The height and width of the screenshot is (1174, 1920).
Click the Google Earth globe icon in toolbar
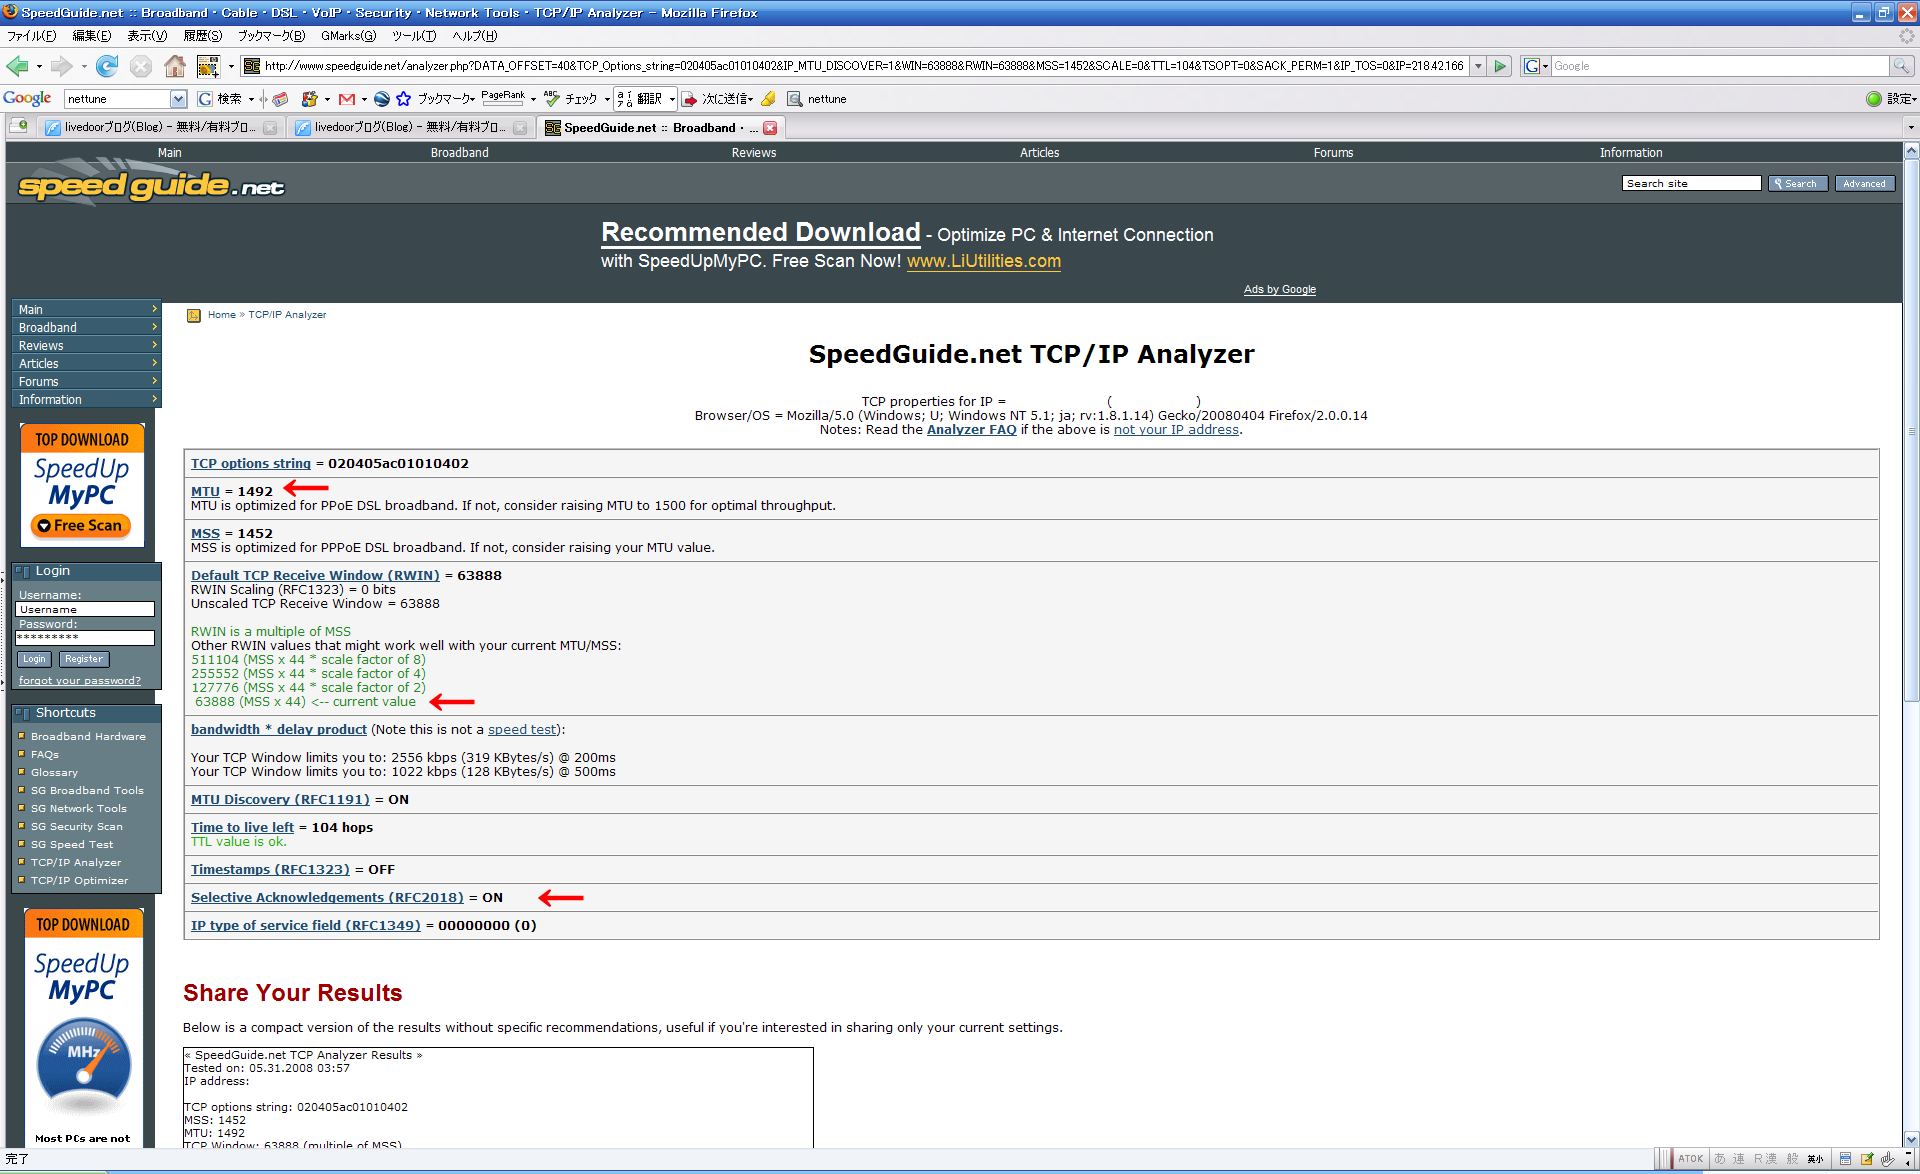click(382, 99)
